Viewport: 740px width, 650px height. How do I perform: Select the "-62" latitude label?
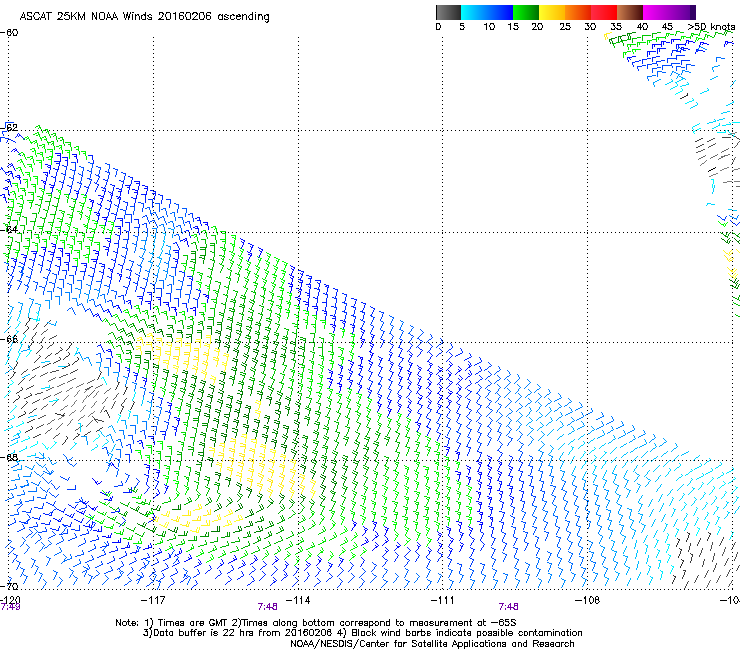click(9, 127)
